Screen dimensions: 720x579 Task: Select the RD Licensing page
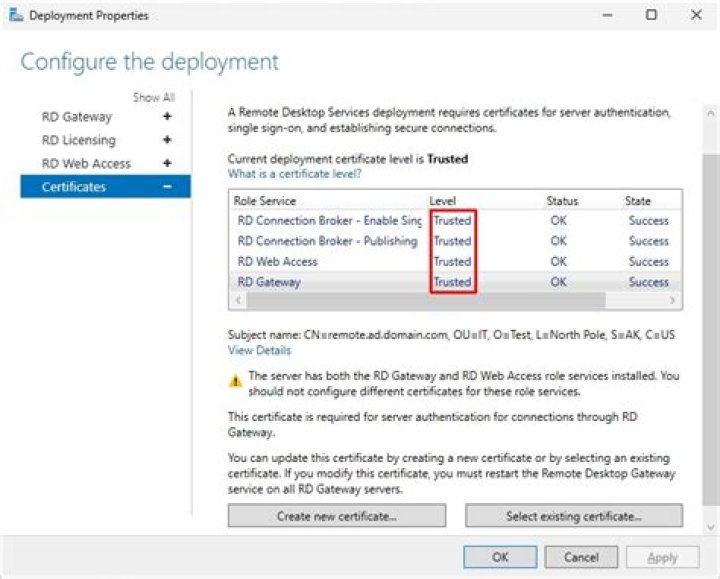[x=78, y=140]
